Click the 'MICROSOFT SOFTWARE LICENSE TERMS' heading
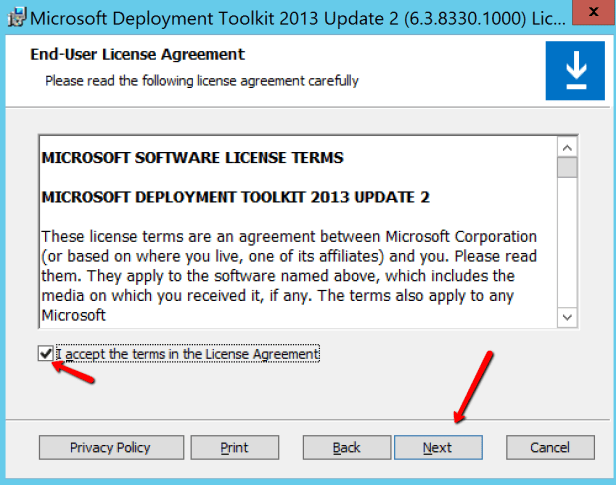The image size is (616, 485). [x=192, y=158]
